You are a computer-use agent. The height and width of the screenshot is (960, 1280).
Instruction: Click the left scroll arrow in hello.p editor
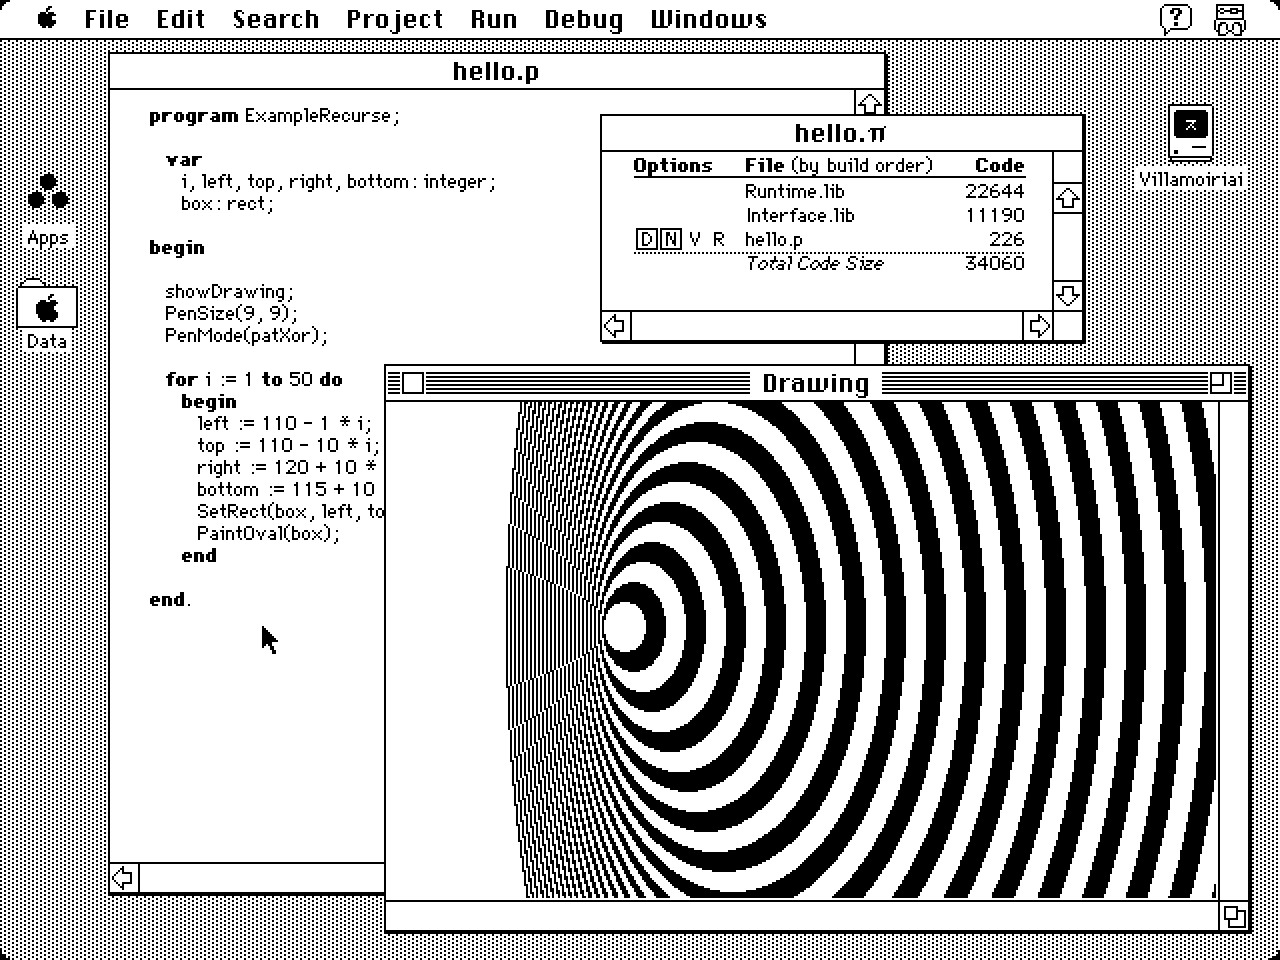123,878
